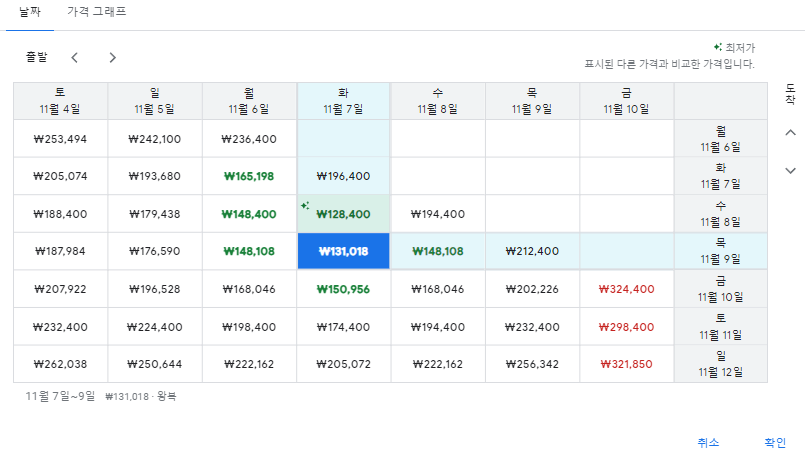
Task: Pick the lowest fare ₩128,400
Action: (x=343, y=214)
